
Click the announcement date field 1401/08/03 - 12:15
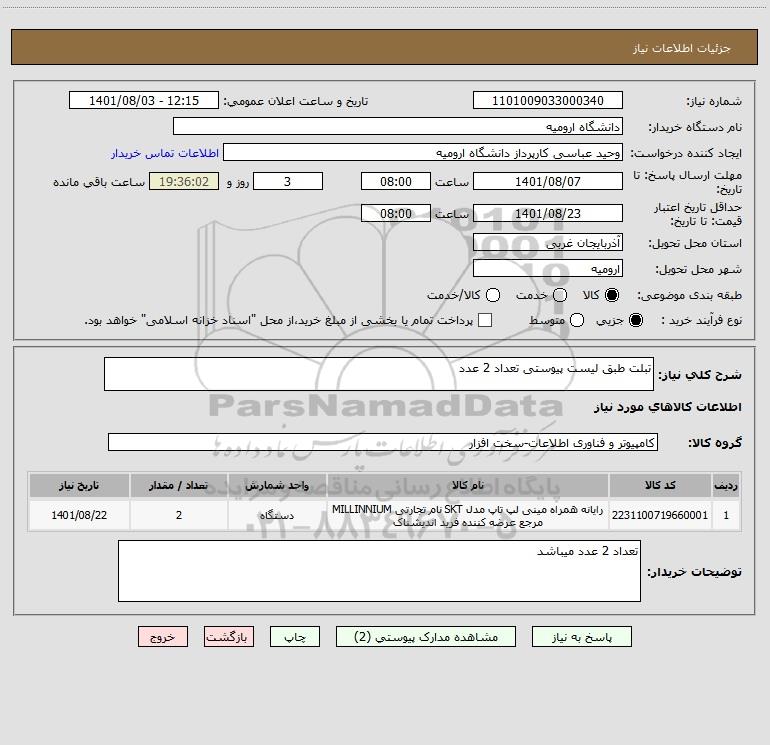[x=144, y=100]
